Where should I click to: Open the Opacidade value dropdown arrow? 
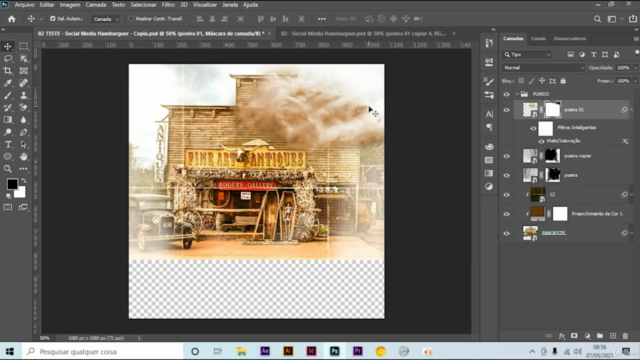tap(635, 68)
